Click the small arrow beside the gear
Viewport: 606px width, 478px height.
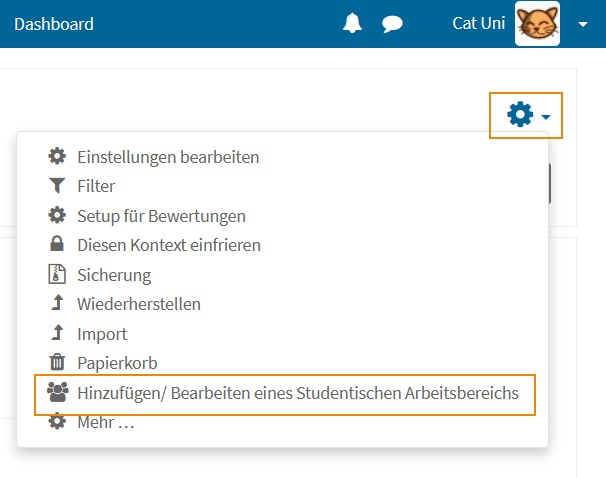[x=546, y=117]
